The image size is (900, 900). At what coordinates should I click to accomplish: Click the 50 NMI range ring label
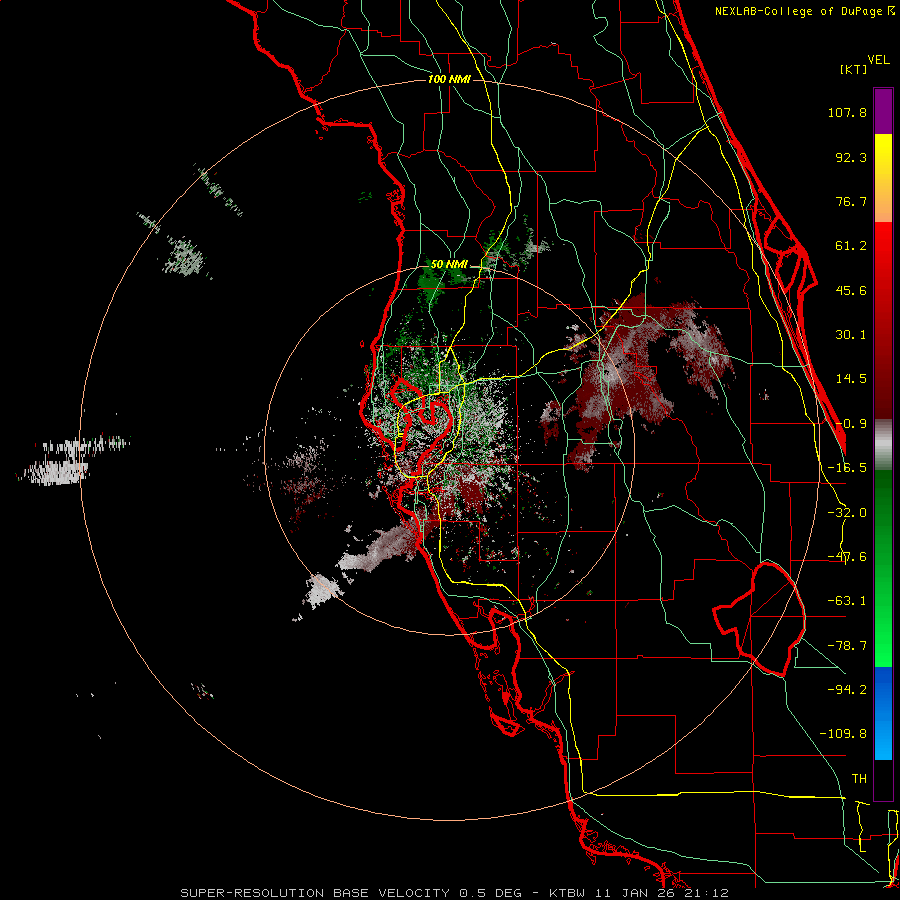pos(449,265)
